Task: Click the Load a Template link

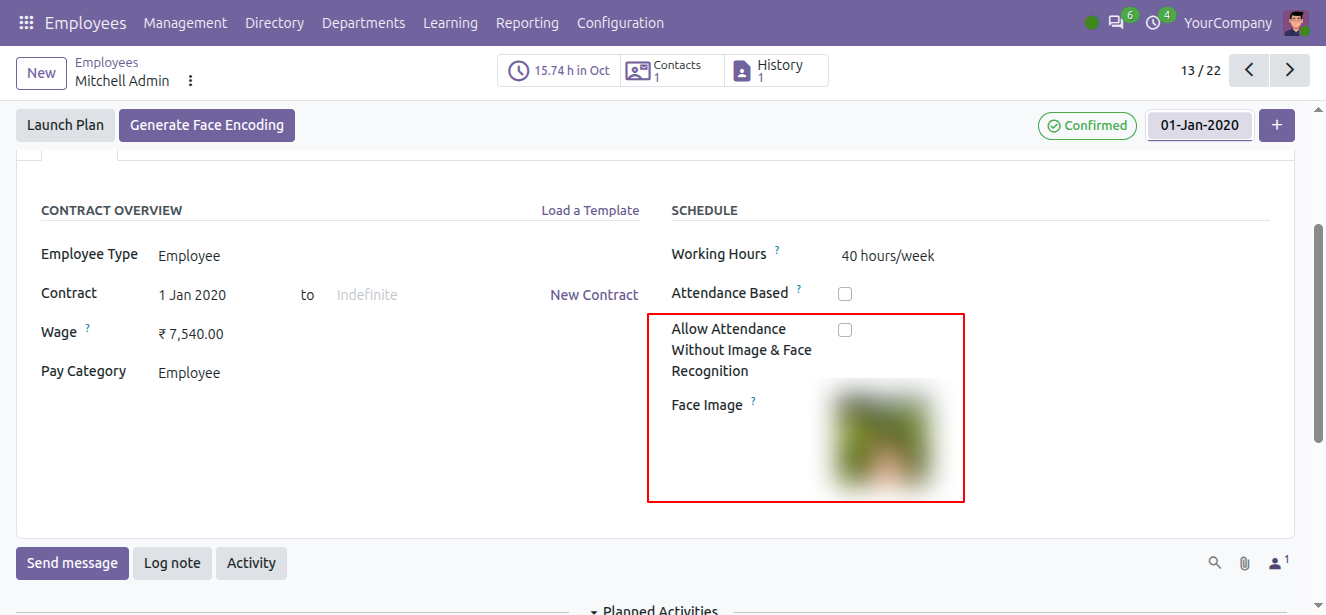Action: click(x=590, y=211)
